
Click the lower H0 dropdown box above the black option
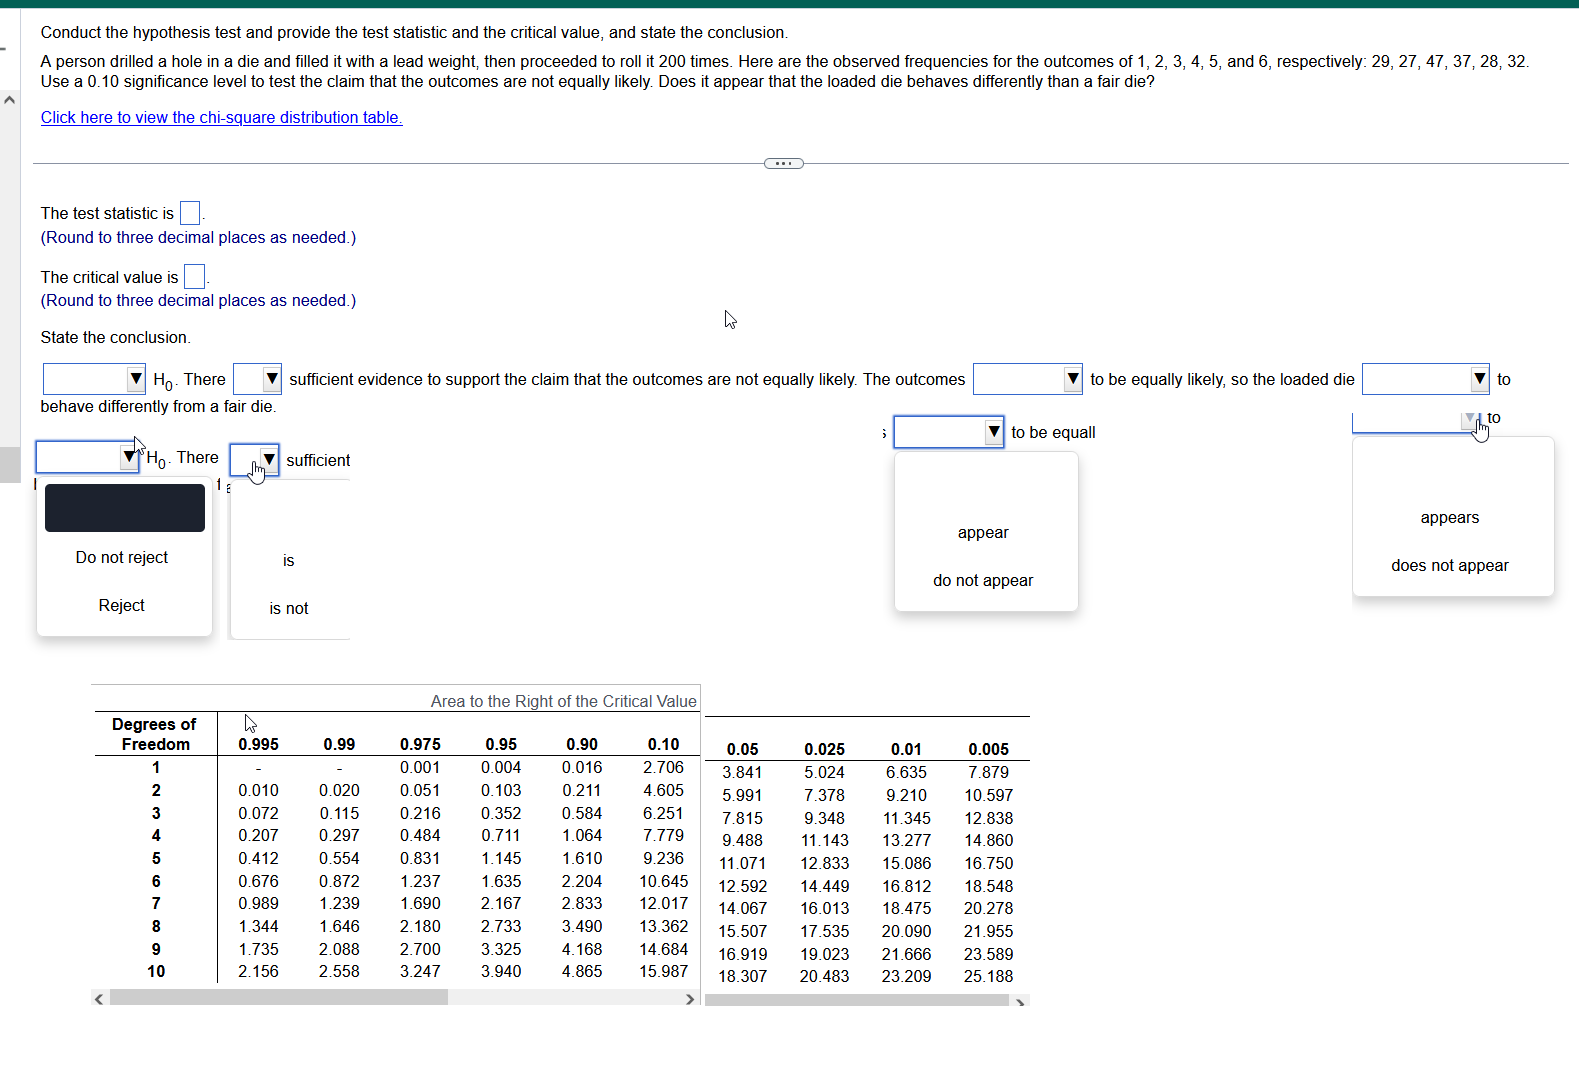tap(87, 457)
